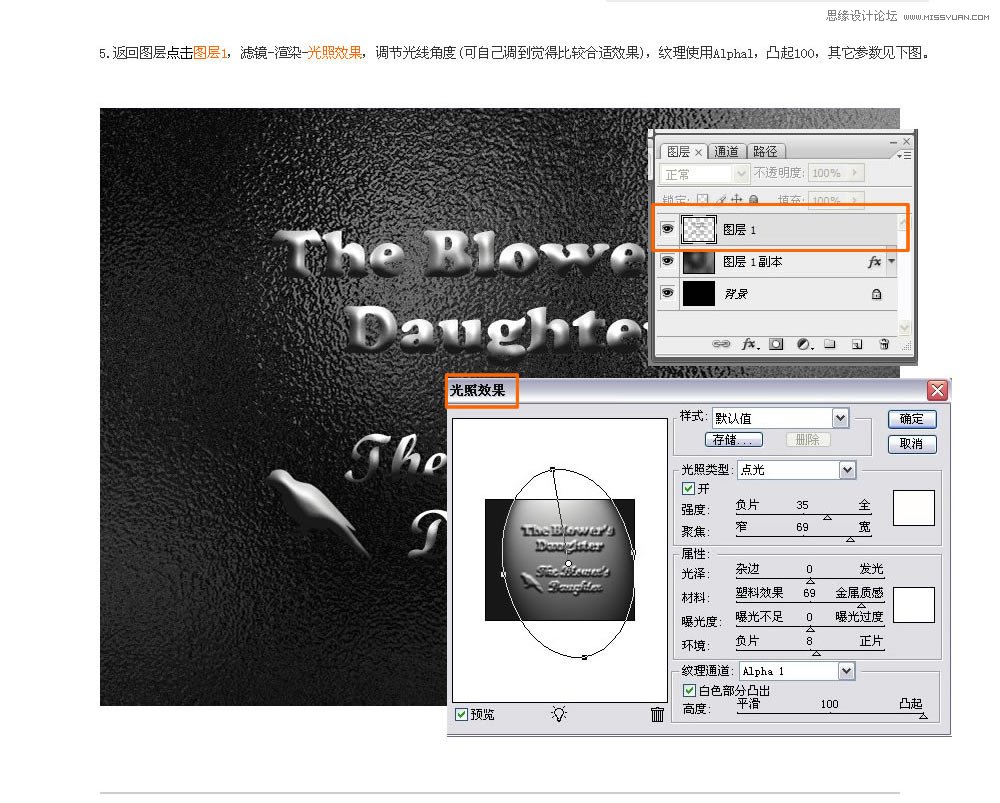Expand layer effects arrow on 图层 1 副本
Screen dimensions: 1000x803
tap(891, 261)
